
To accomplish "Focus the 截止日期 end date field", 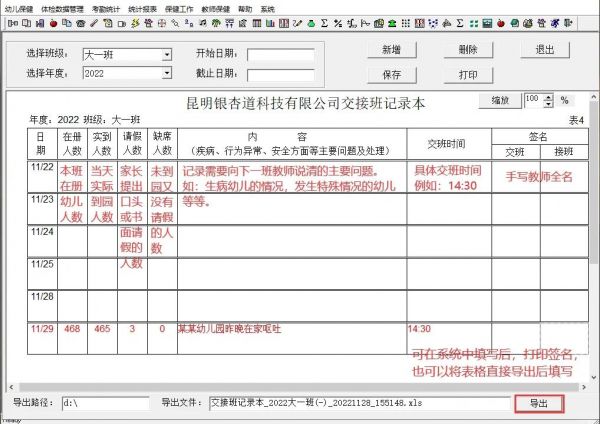I will tap(281, 75).
